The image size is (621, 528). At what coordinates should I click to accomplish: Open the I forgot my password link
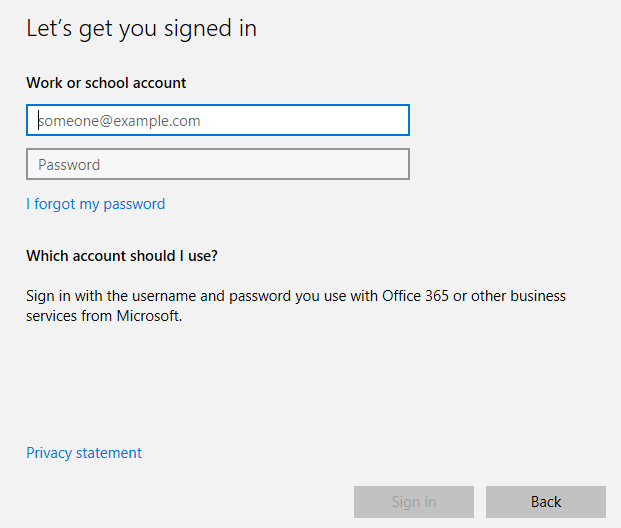[95, 204]
